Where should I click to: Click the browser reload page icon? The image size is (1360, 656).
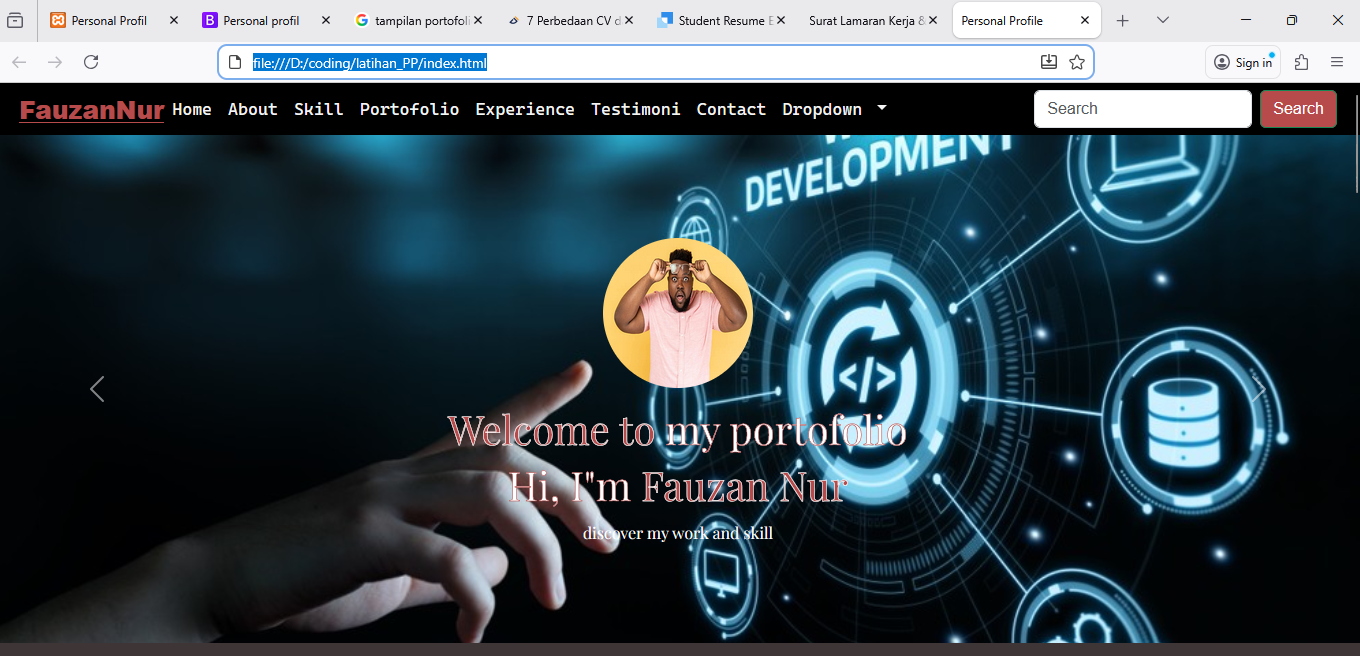click(x=91, y=62)
